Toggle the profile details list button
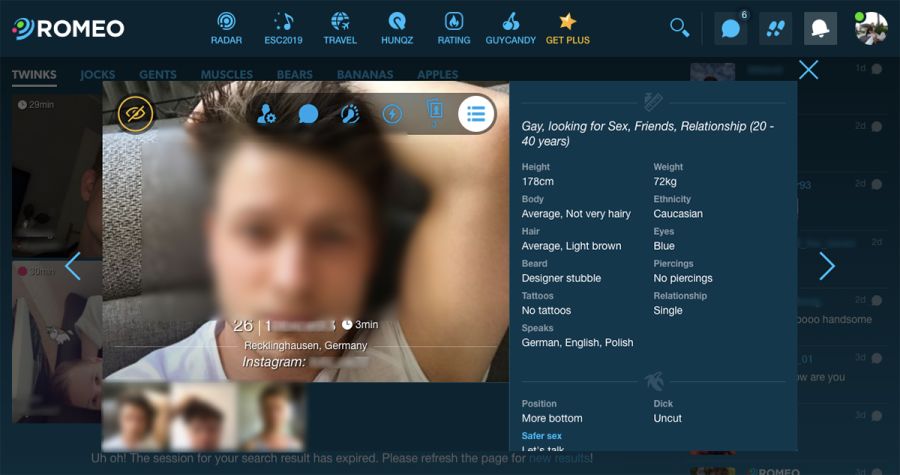Image resolution: width=900 pixels, height=475 pixels. click(x=476, y=114)
